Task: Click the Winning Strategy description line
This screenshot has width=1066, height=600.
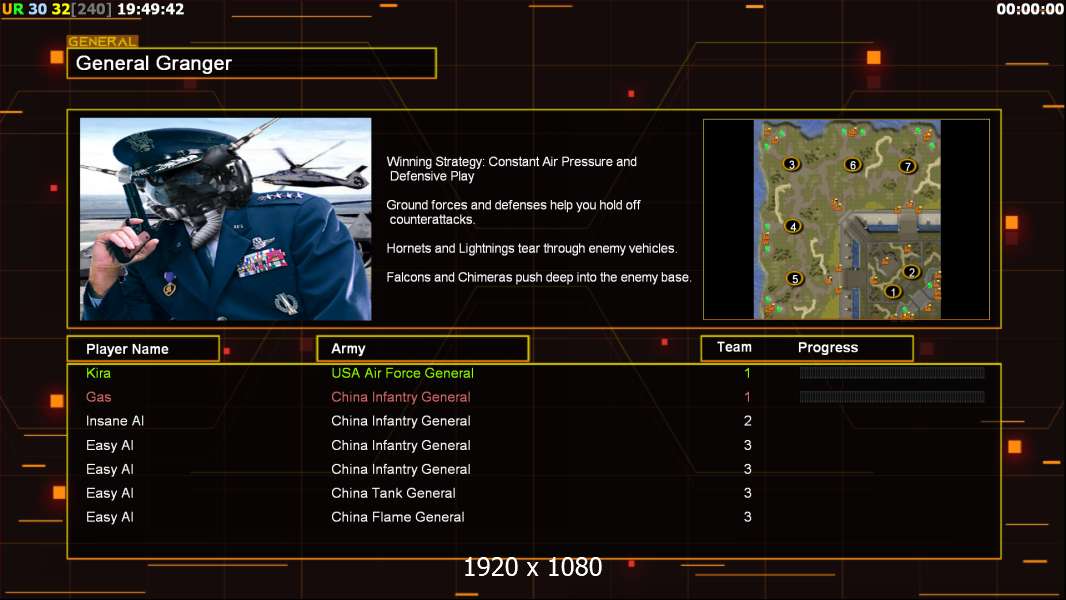Action: point(512,169)
